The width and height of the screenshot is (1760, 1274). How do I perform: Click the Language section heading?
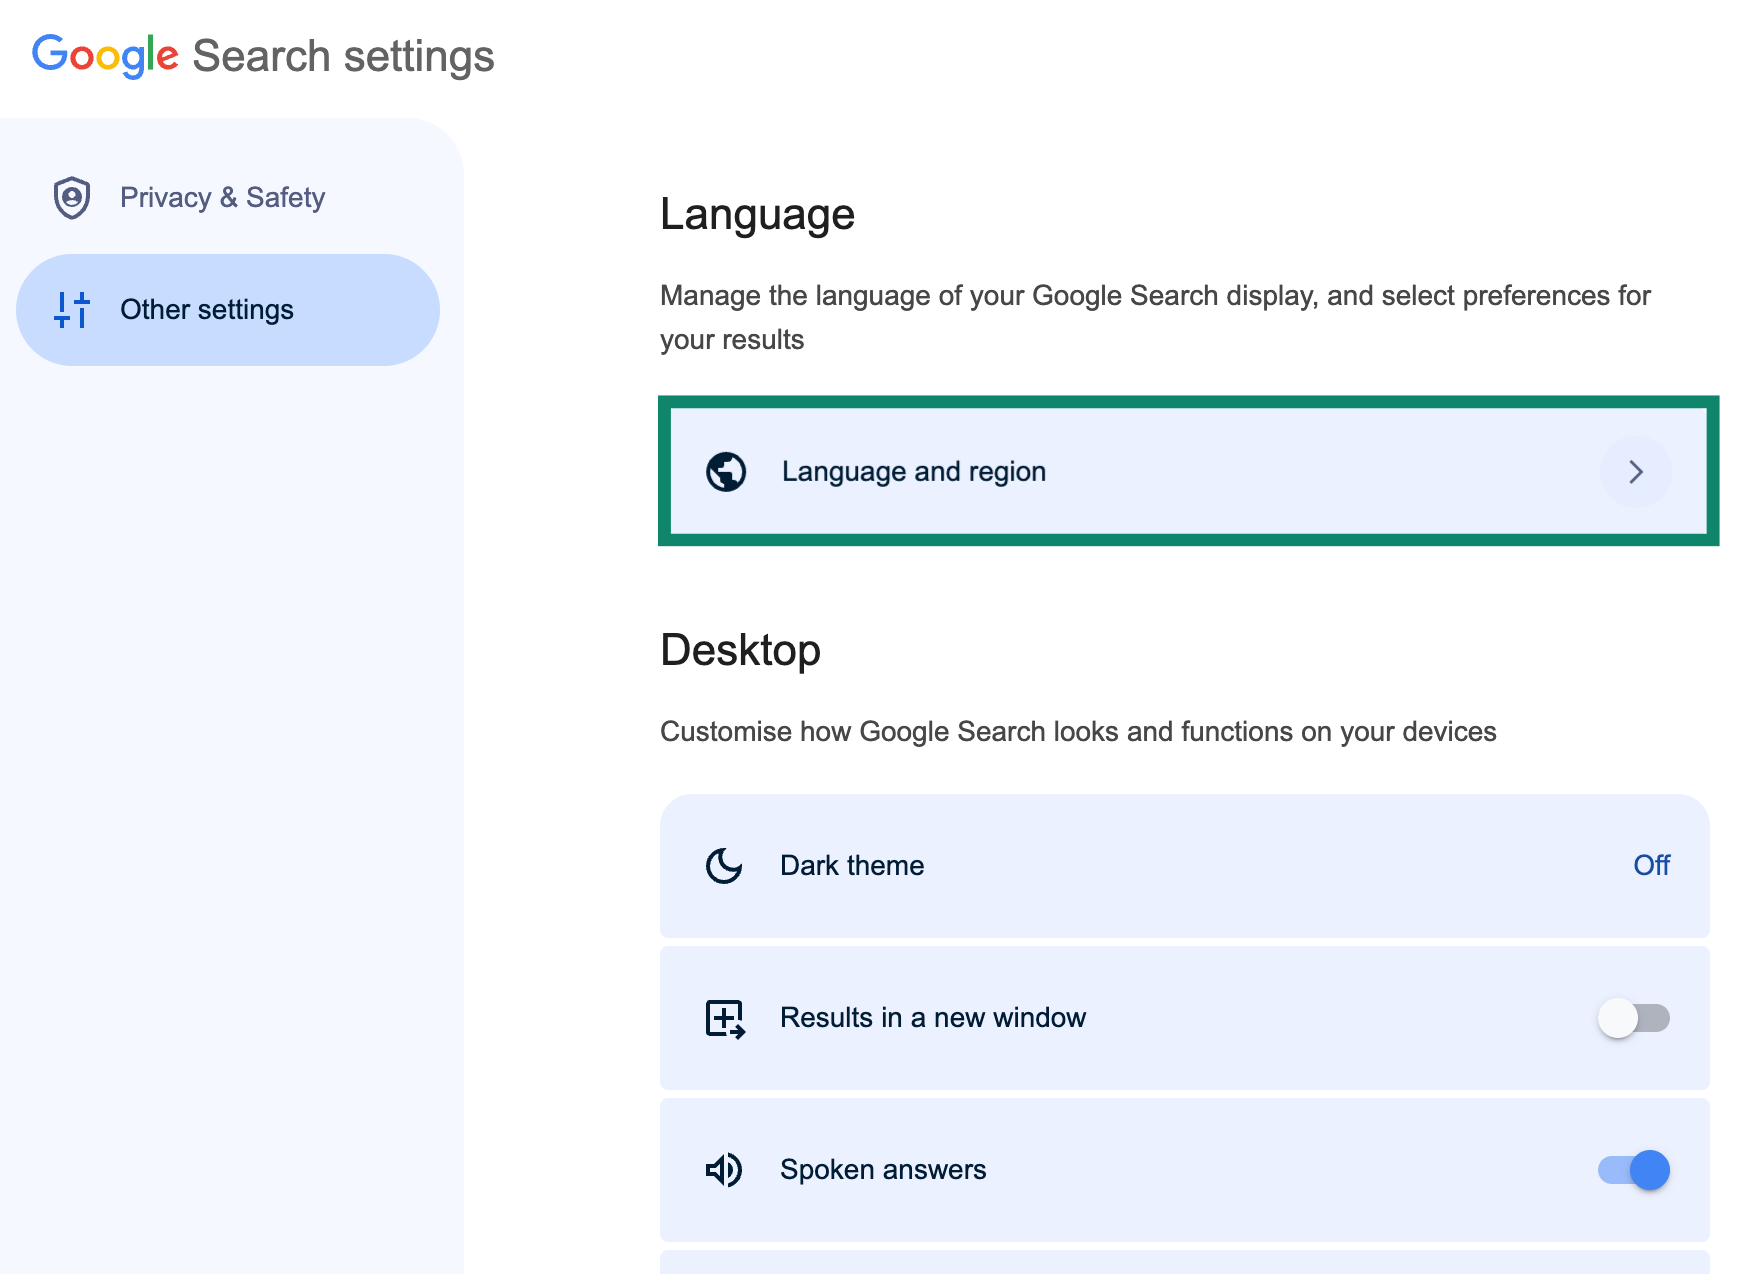click(757, 215)
